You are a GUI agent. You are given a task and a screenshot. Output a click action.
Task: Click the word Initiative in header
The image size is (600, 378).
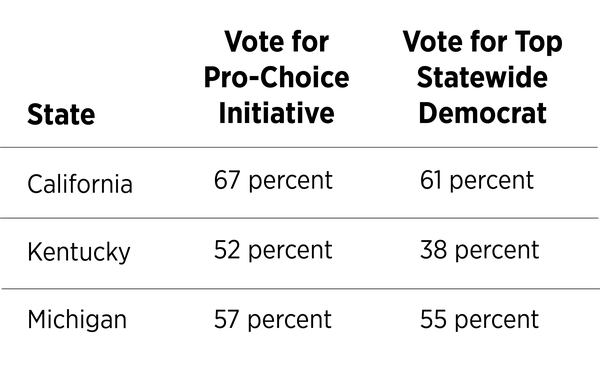tap(277, 113)
